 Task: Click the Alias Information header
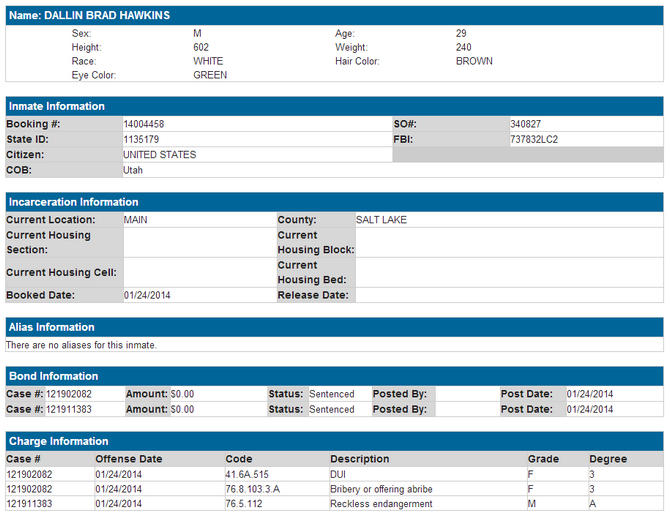coord(335,327)
